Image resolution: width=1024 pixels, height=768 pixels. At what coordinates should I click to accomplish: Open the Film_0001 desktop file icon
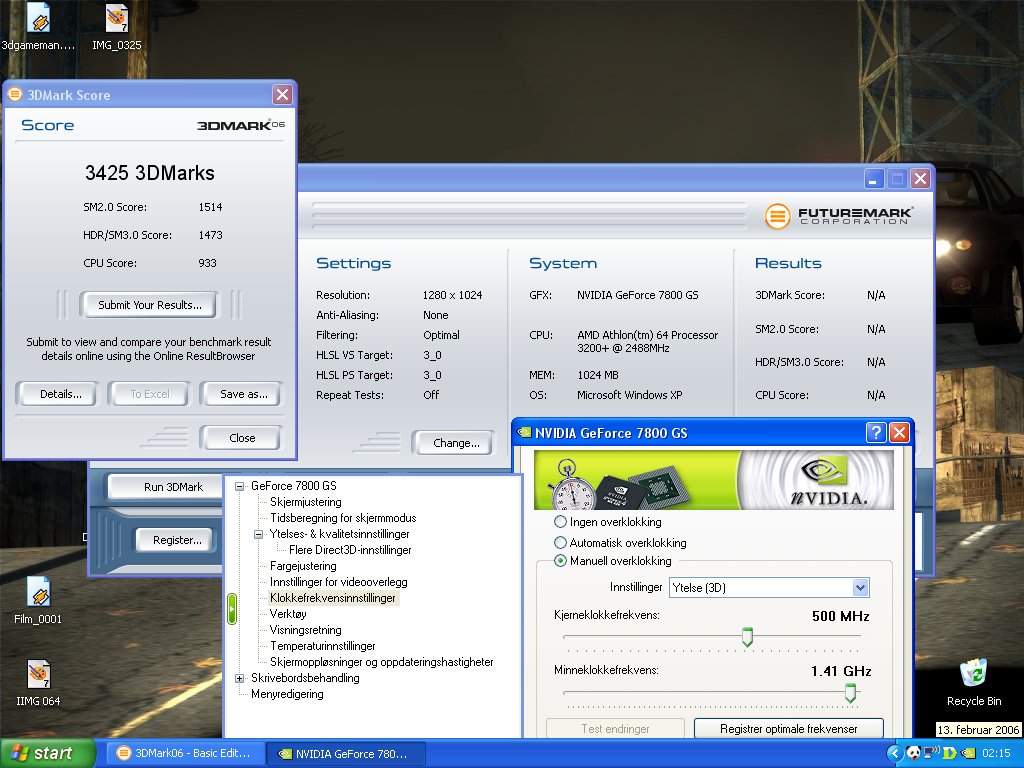(x=38, y=592)
